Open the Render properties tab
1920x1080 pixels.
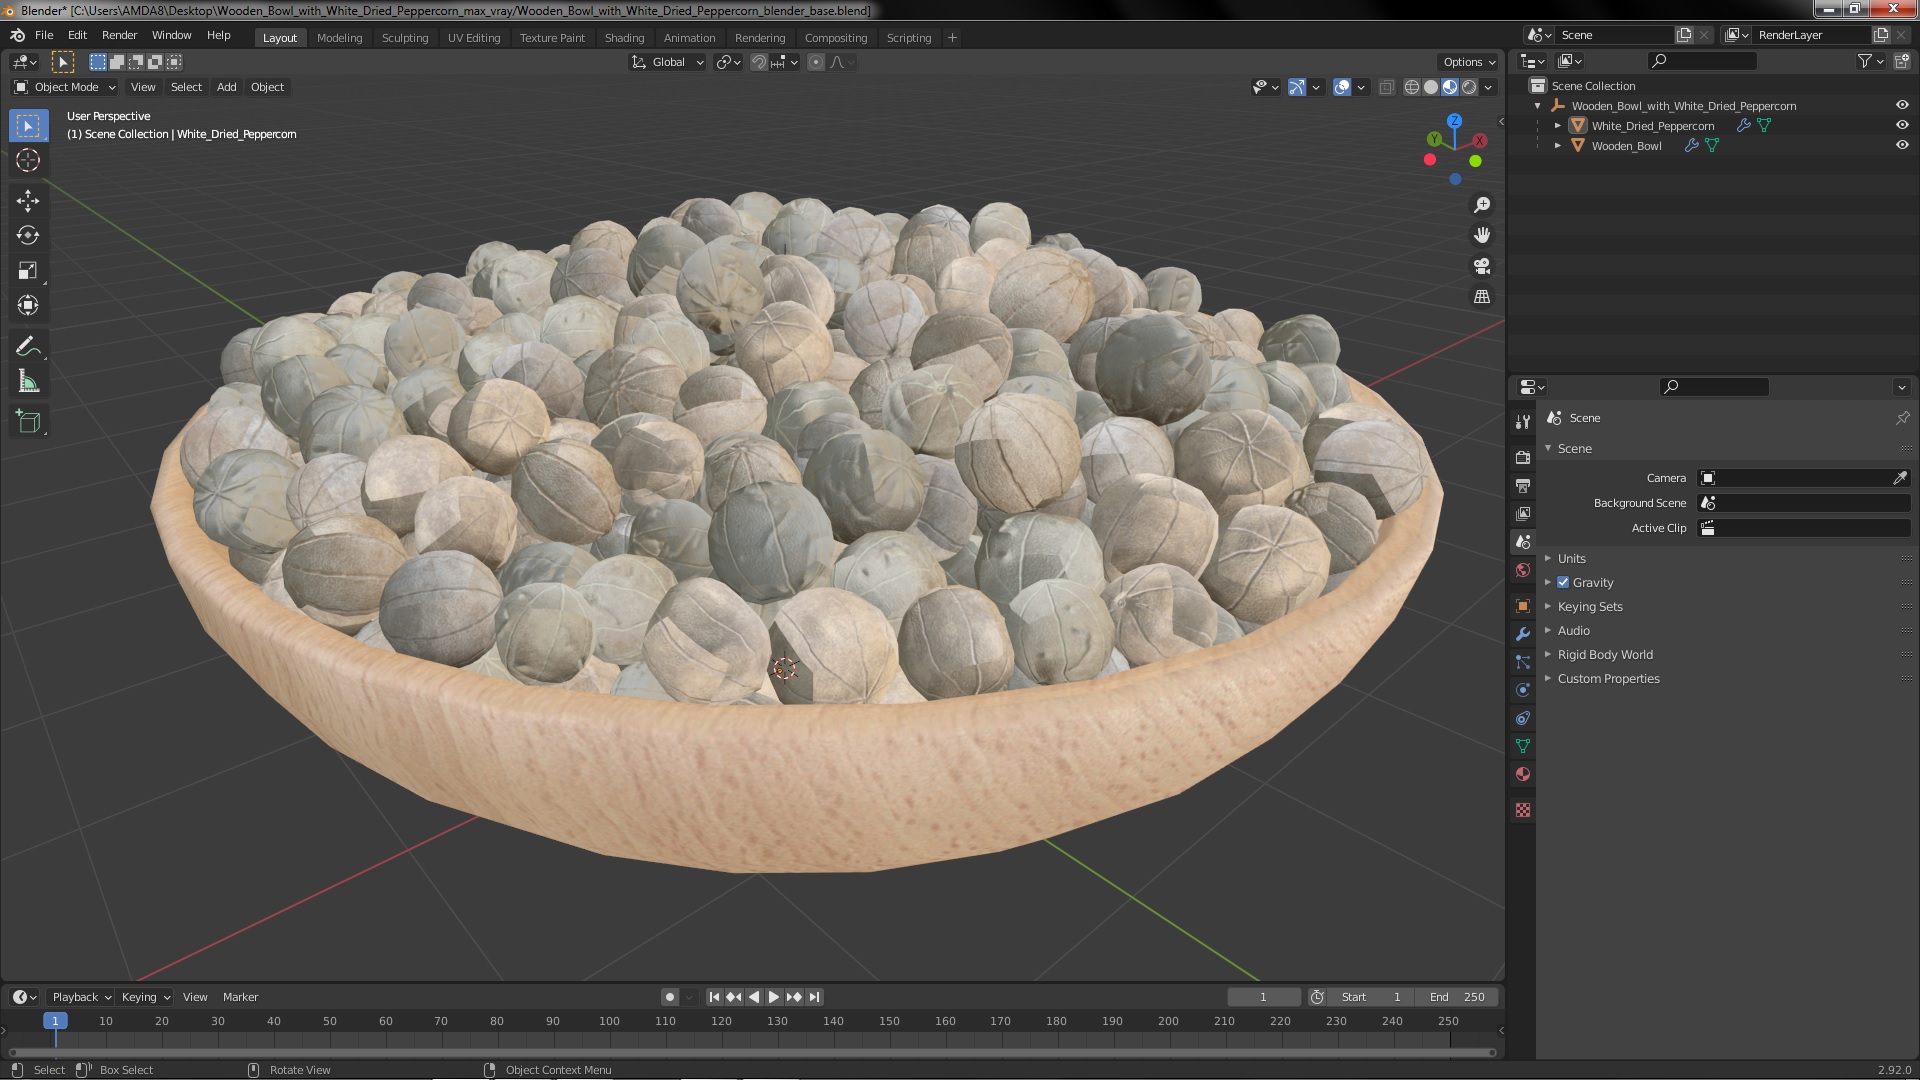(x=1523, y=457)
